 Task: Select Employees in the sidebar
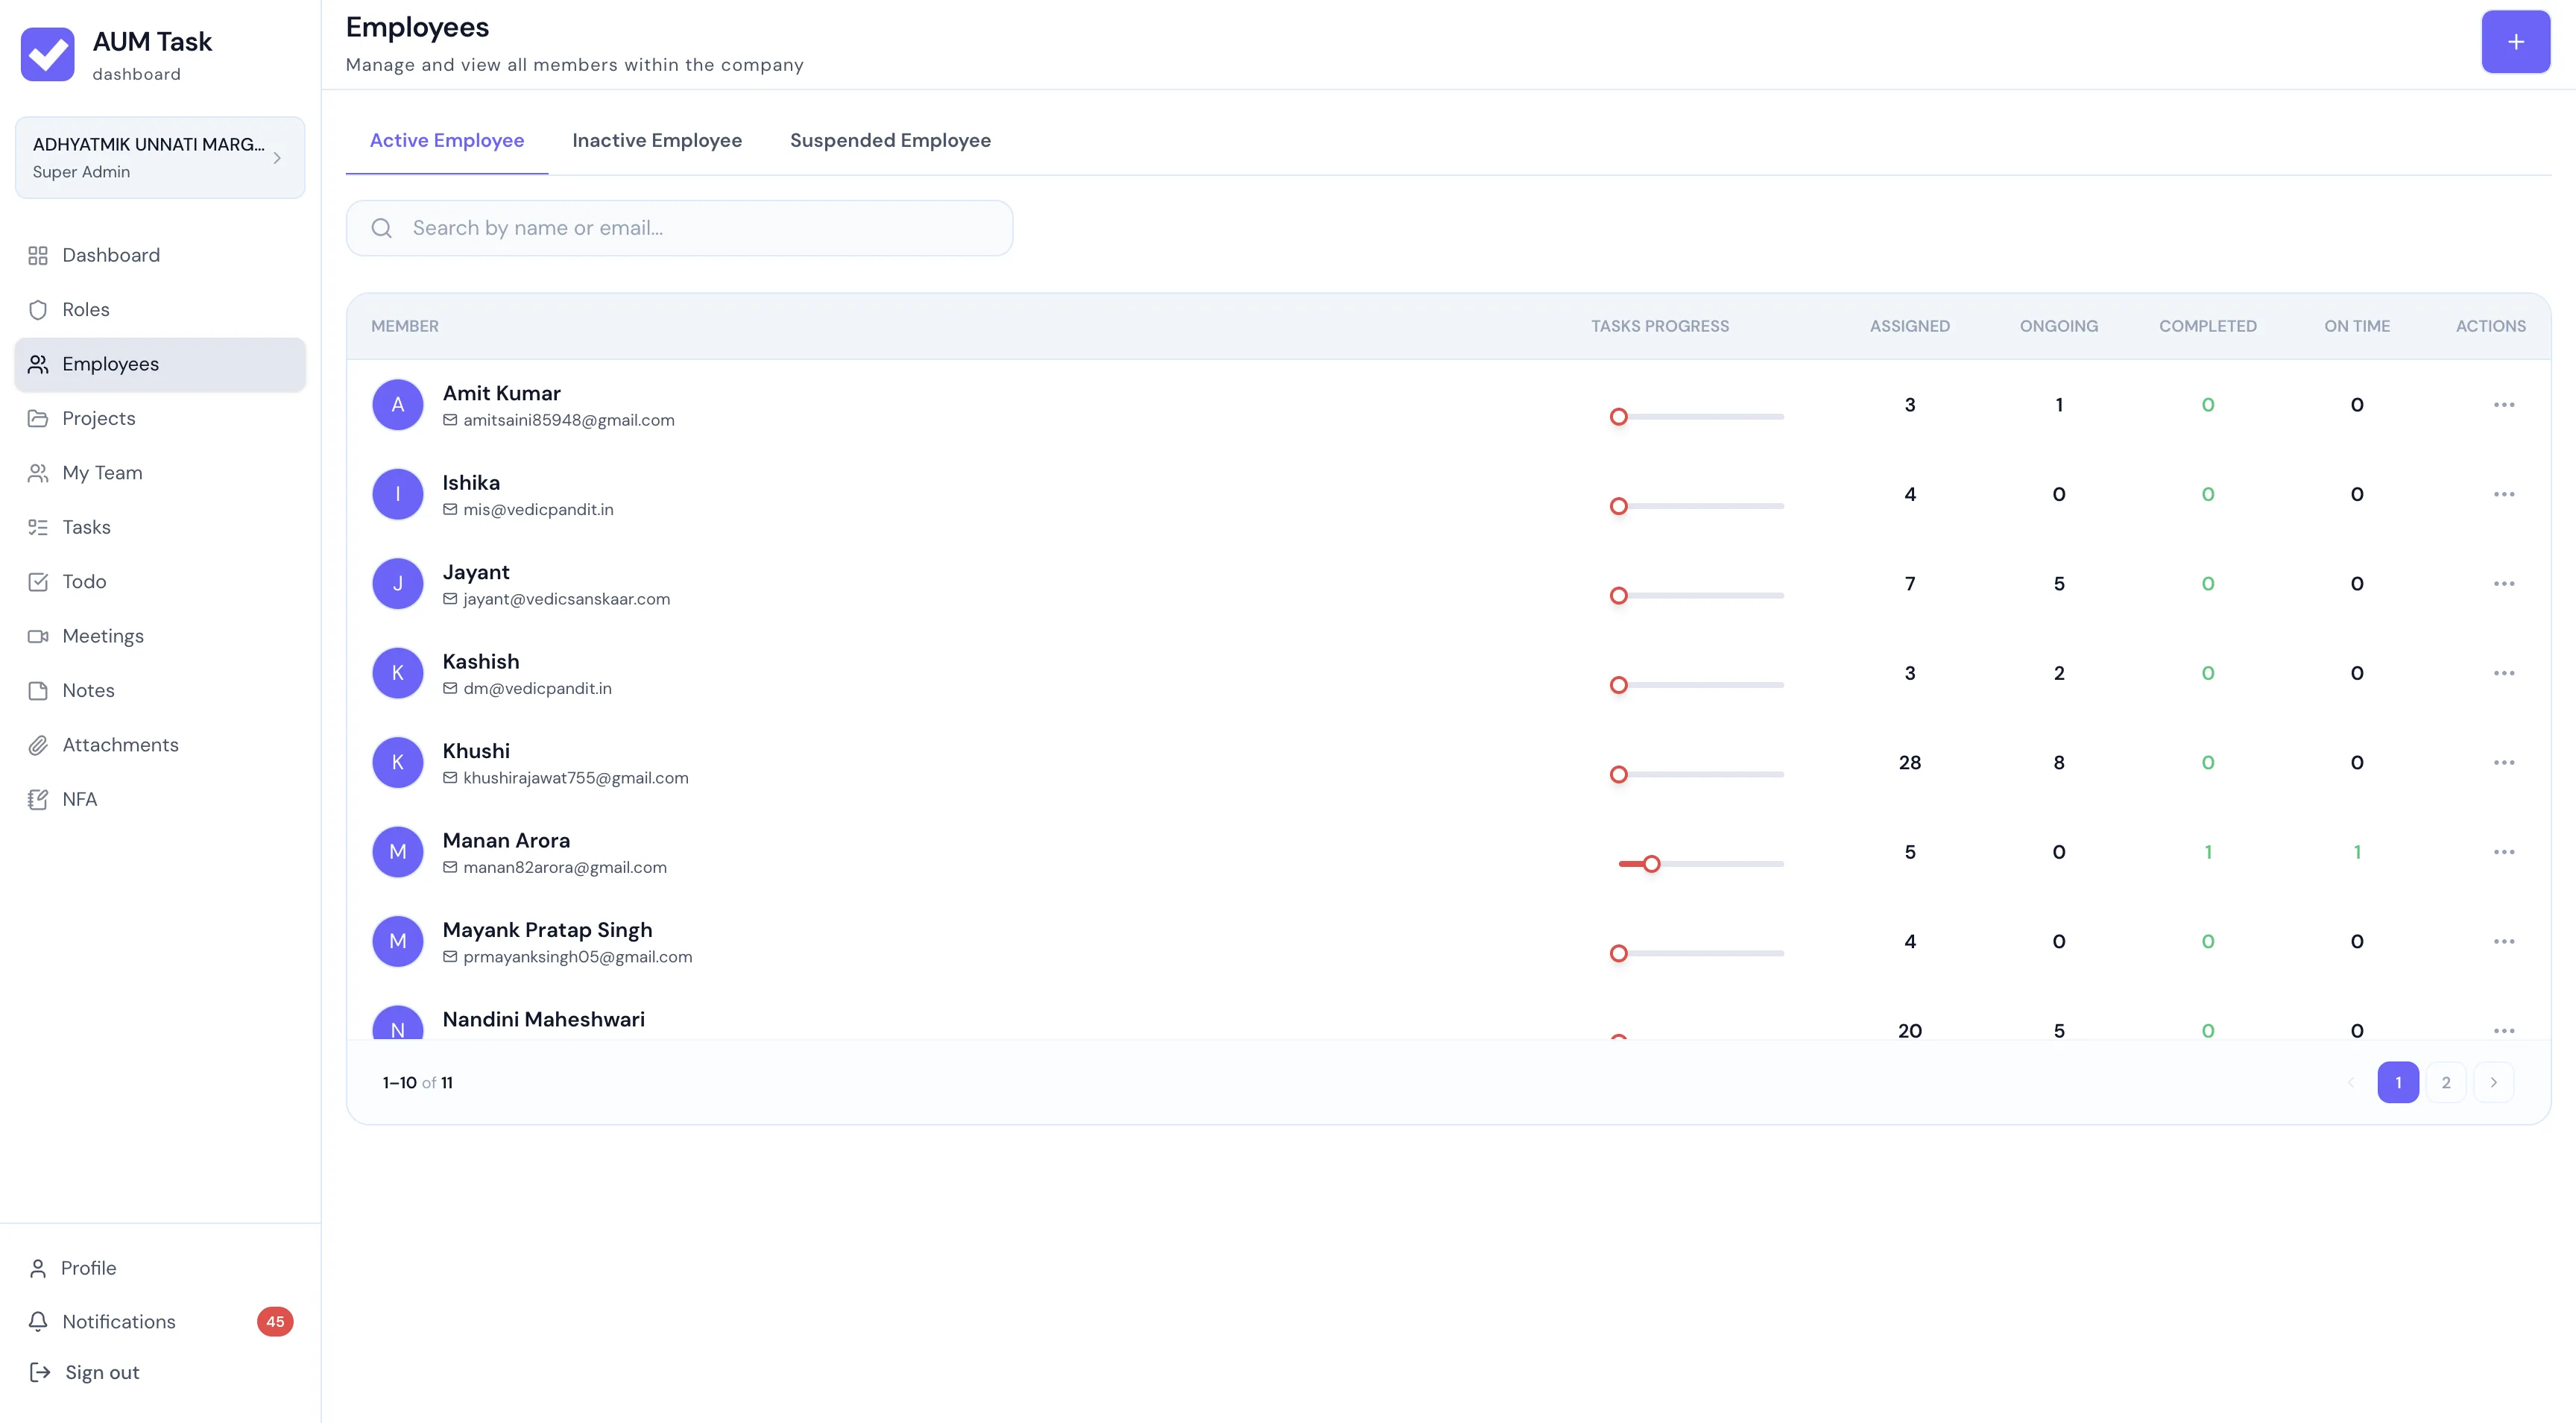click(160, 364)
